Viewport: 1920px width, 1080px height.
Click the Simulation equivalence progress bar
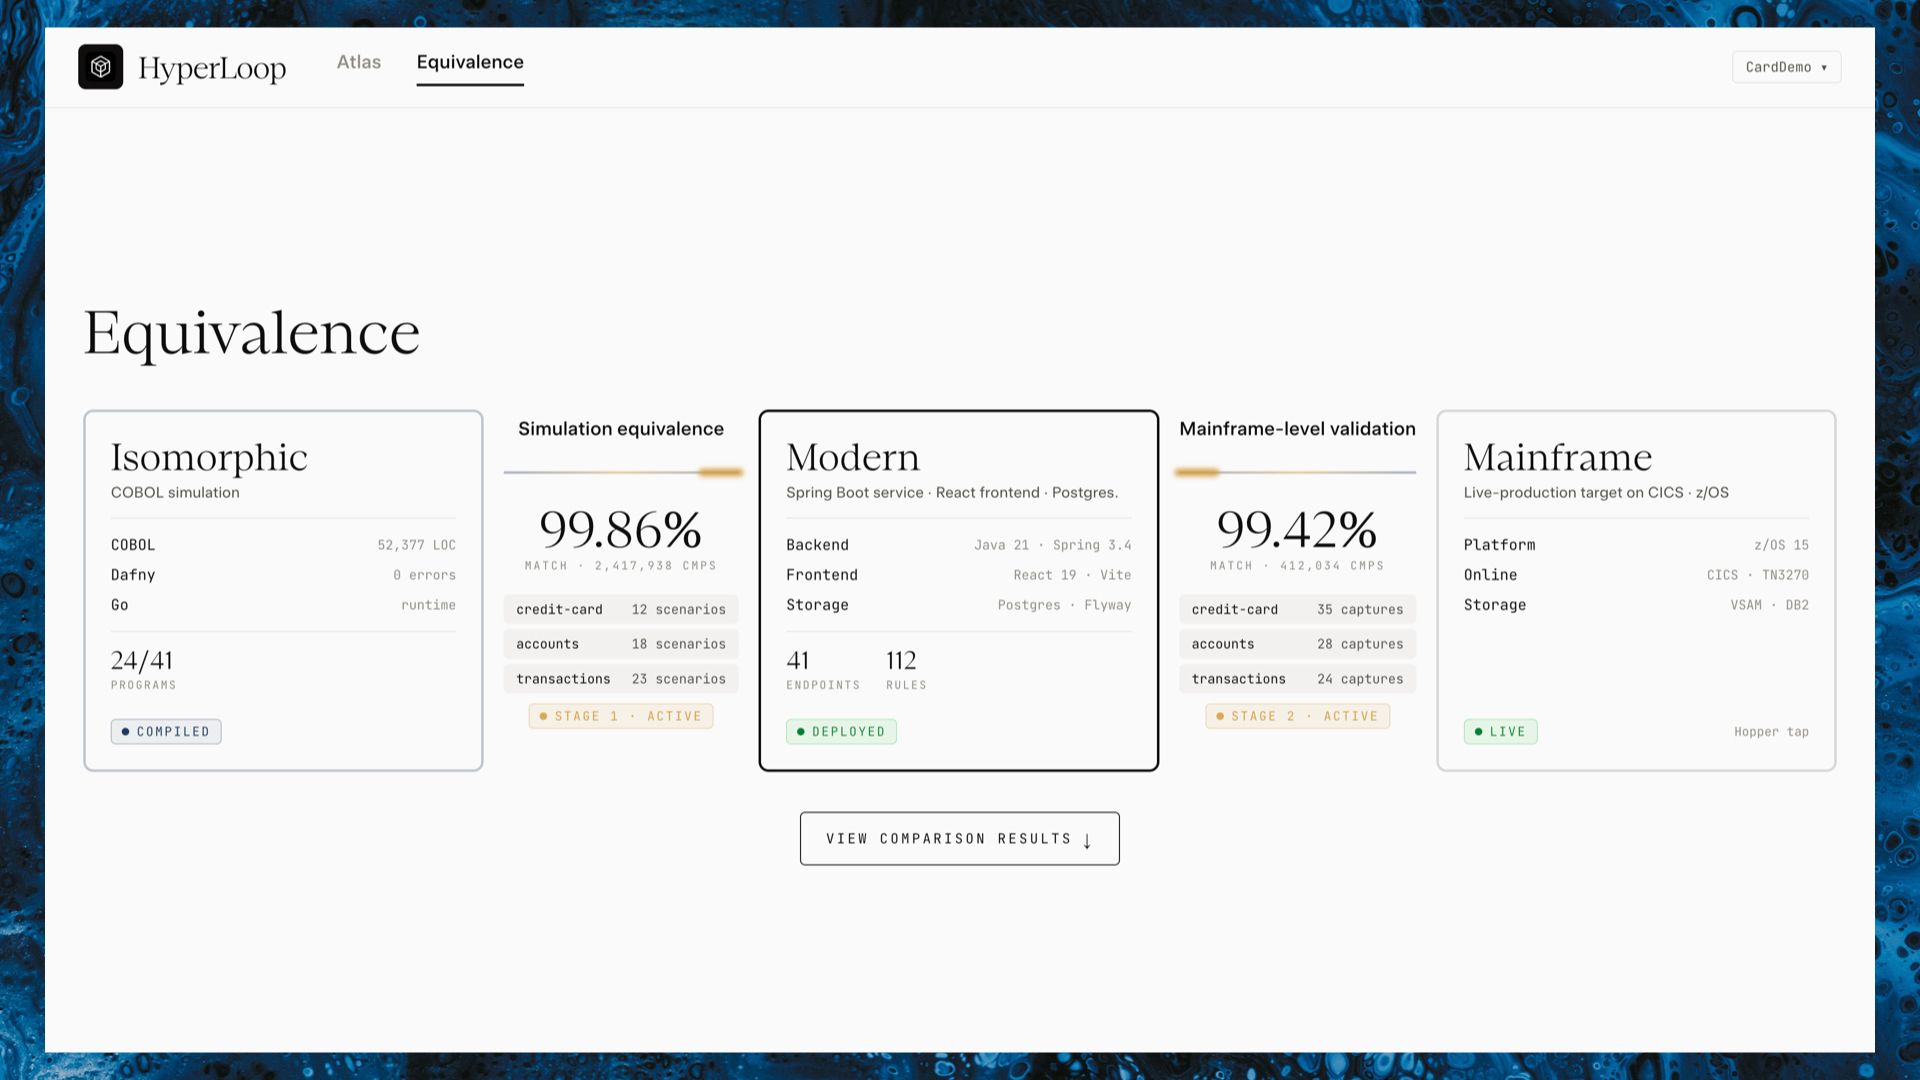pyautogui.click(x=623, y=472)
